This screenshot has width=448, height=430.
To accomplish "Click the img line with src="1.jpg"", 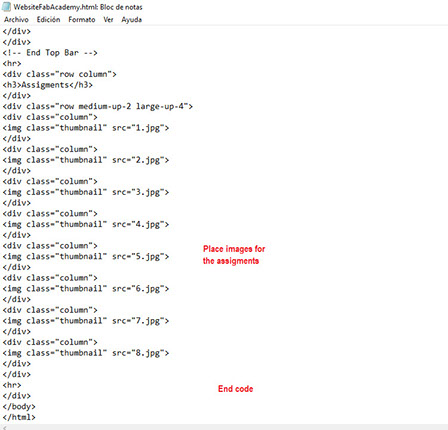I will pyautogui.click(x=86, y=128).
